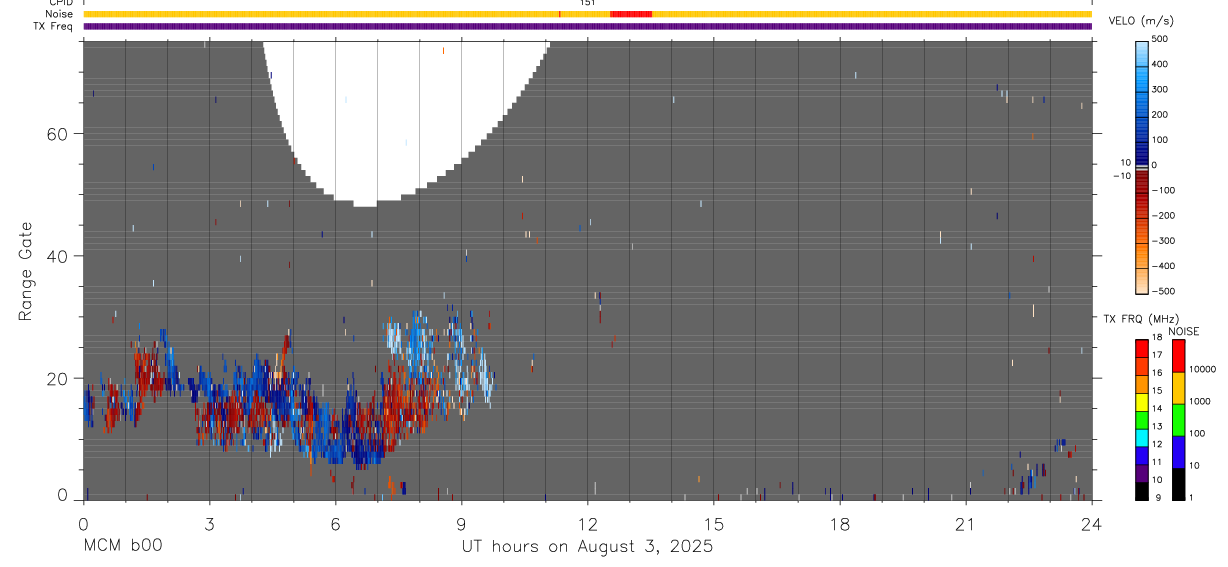Click the 9 tick label on UT hours axis
Screen dimensions: 1228x567
461,524
